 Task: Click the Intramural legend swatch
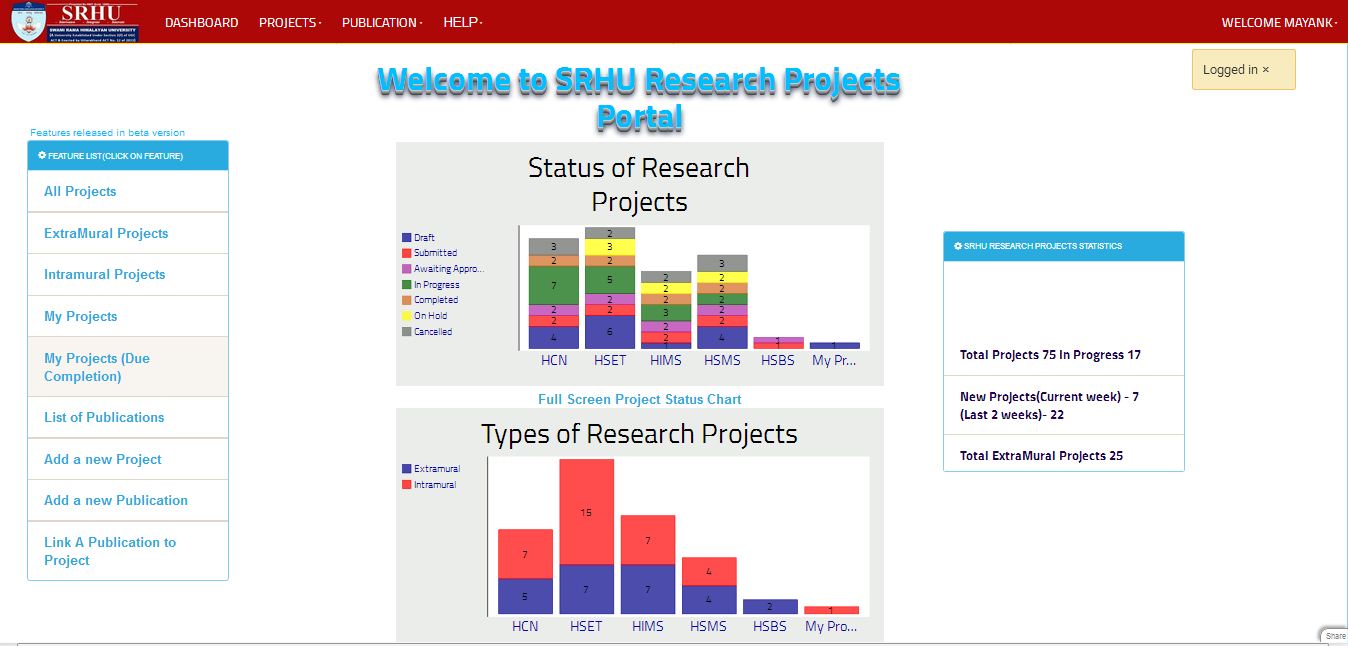(x=406, y=485)
